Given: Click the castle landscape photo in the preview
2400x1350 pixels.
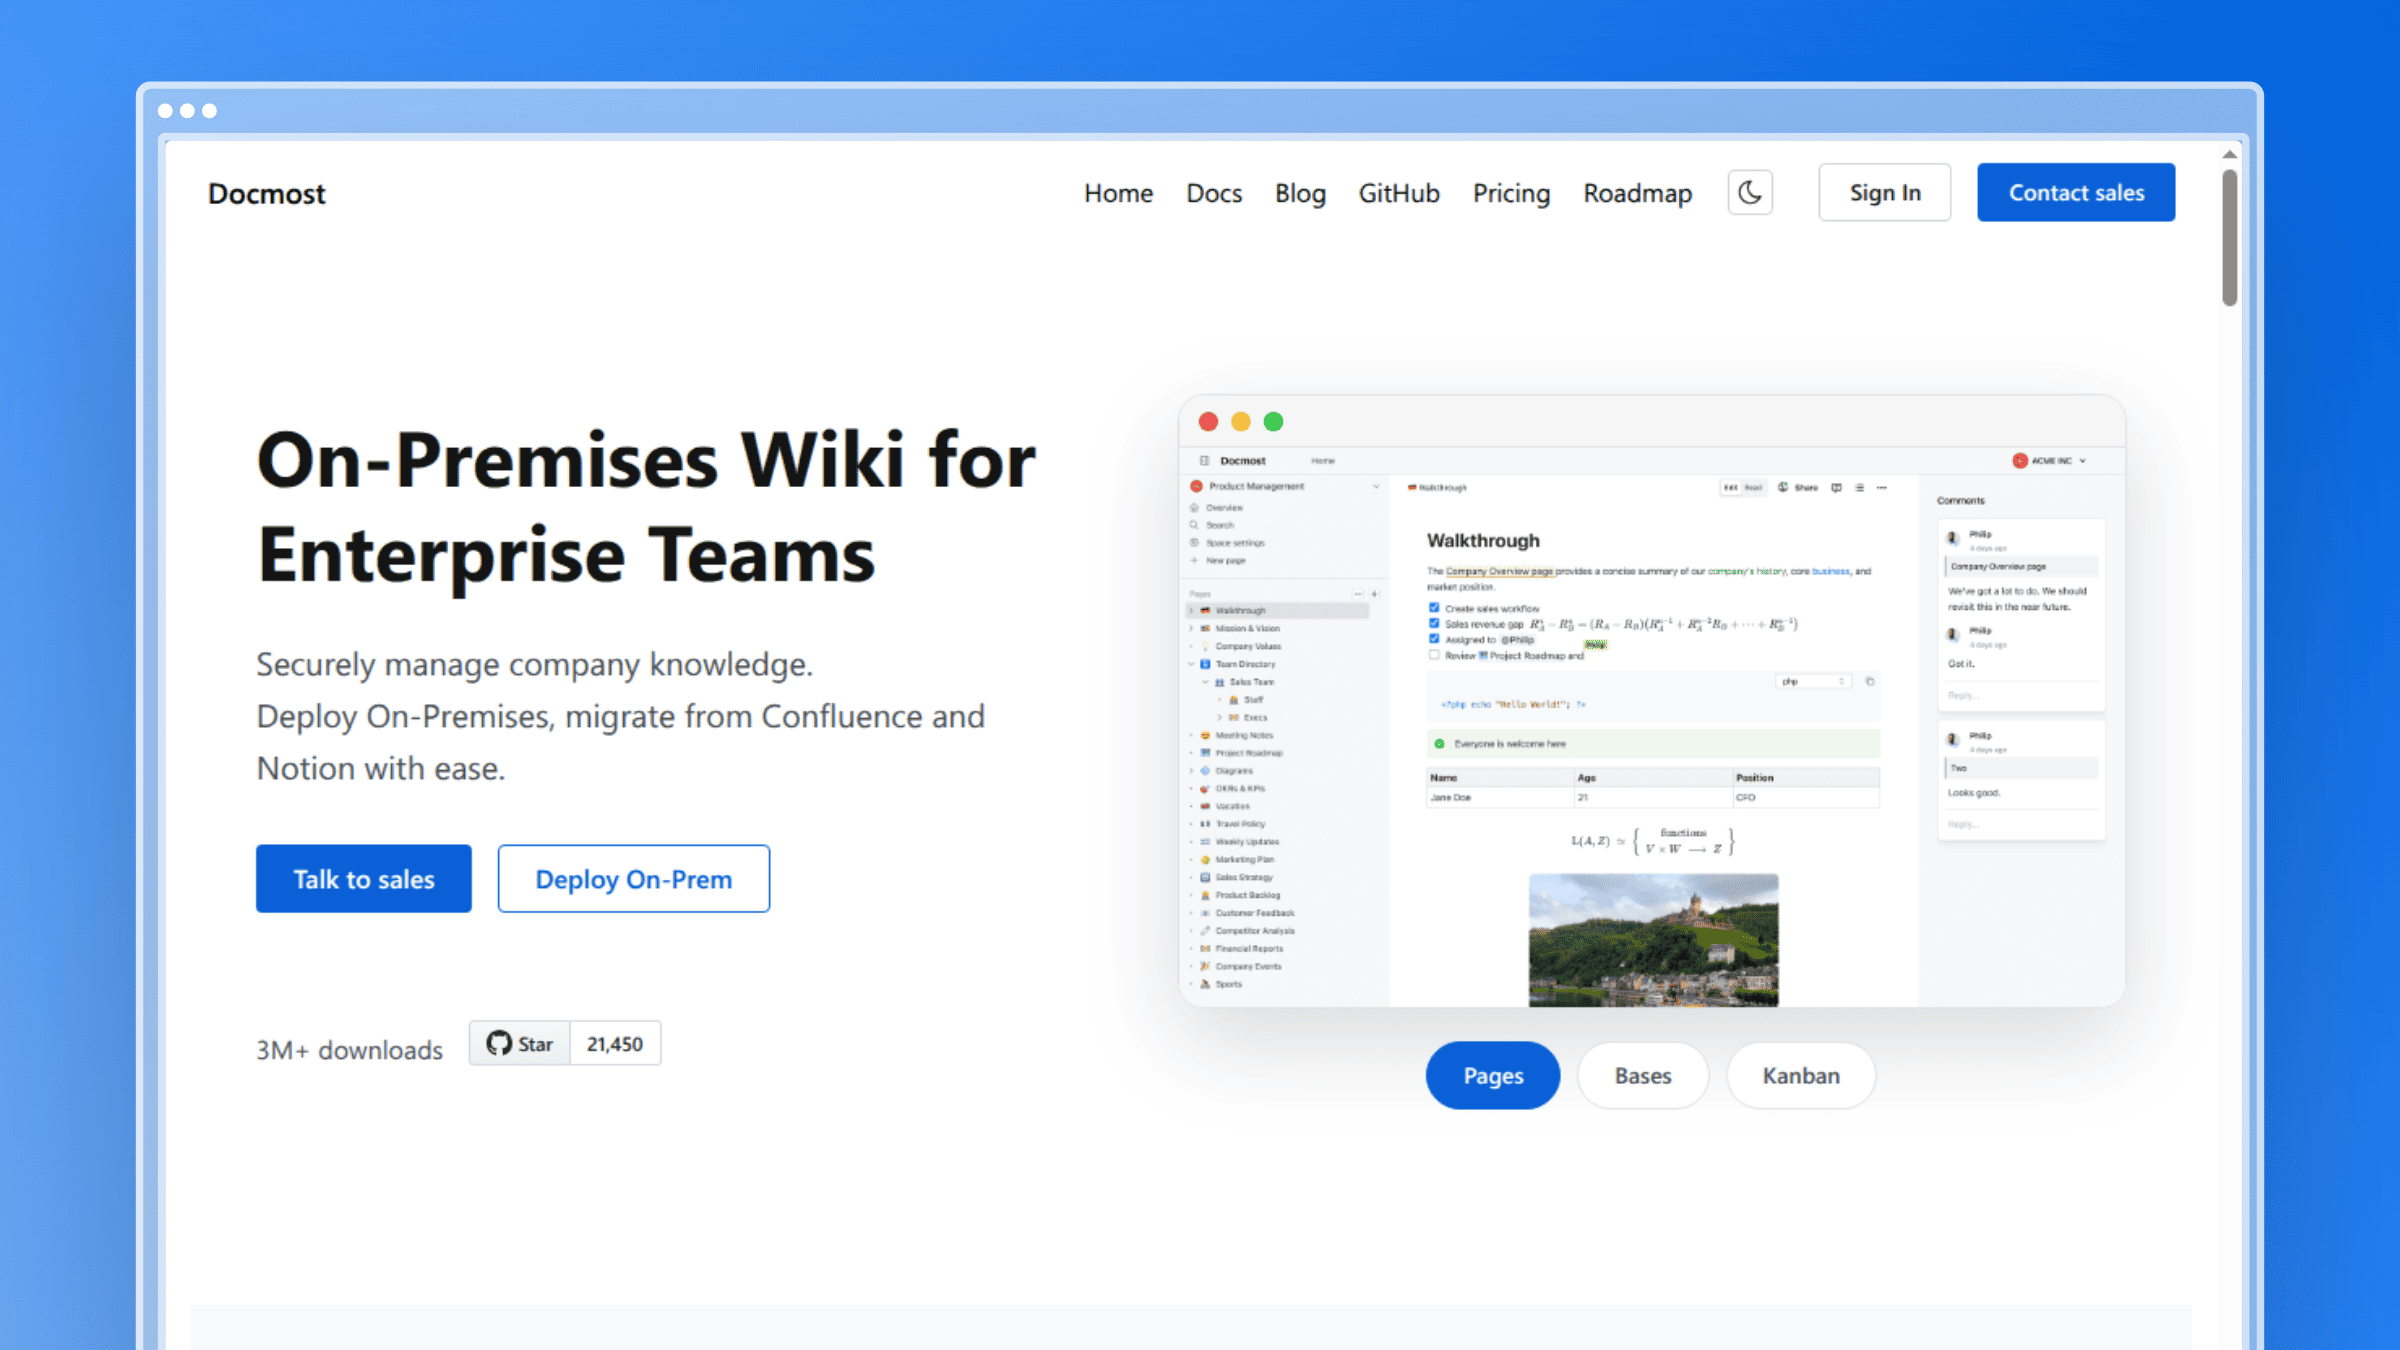Looking at the screenshot, I should [1654, 940].
